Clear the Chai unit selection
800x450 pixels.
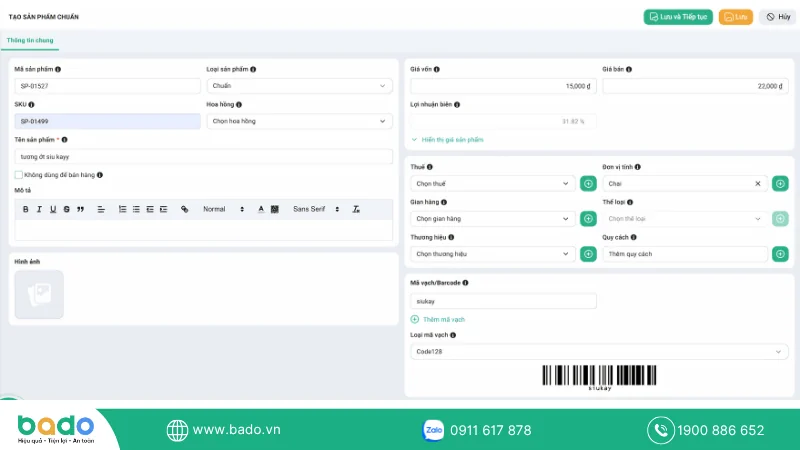758,184
